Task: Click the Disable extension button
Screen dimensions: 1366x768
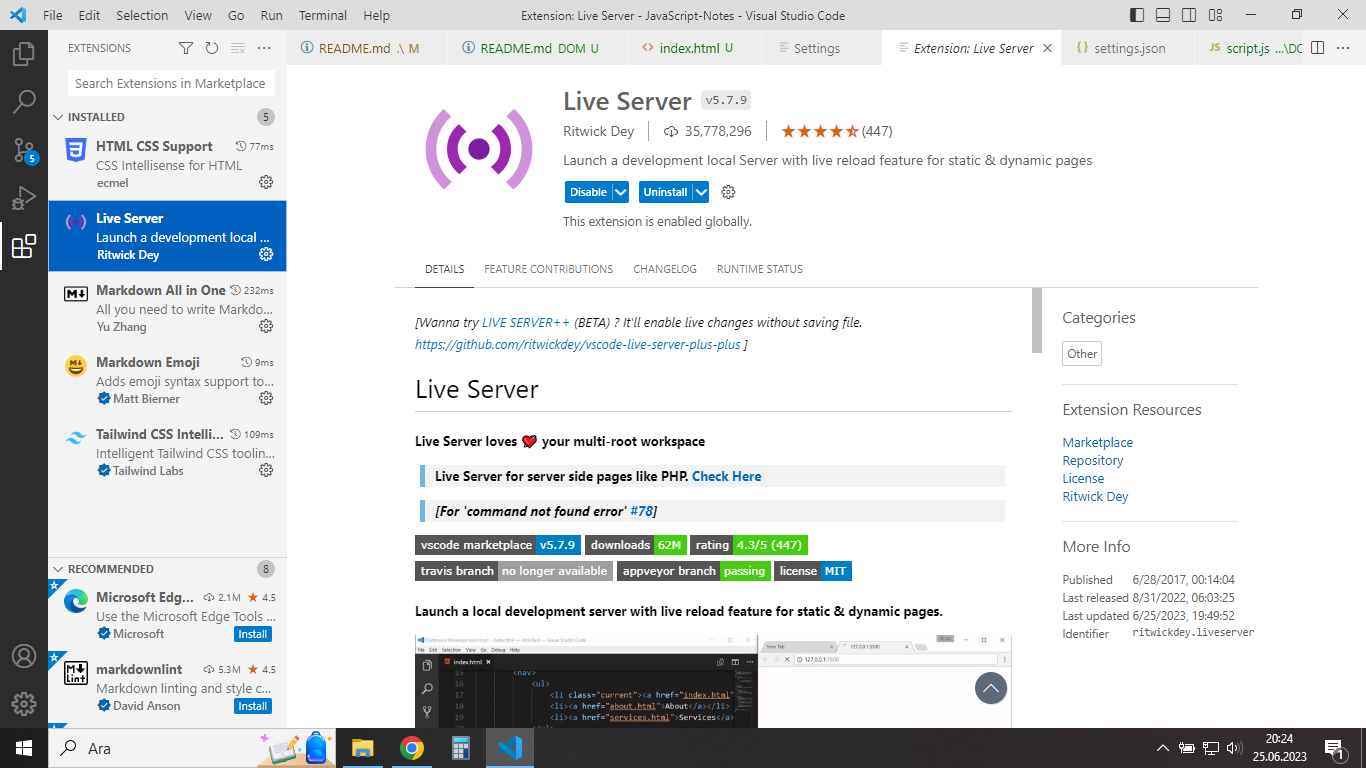Action: coord(588,192)
